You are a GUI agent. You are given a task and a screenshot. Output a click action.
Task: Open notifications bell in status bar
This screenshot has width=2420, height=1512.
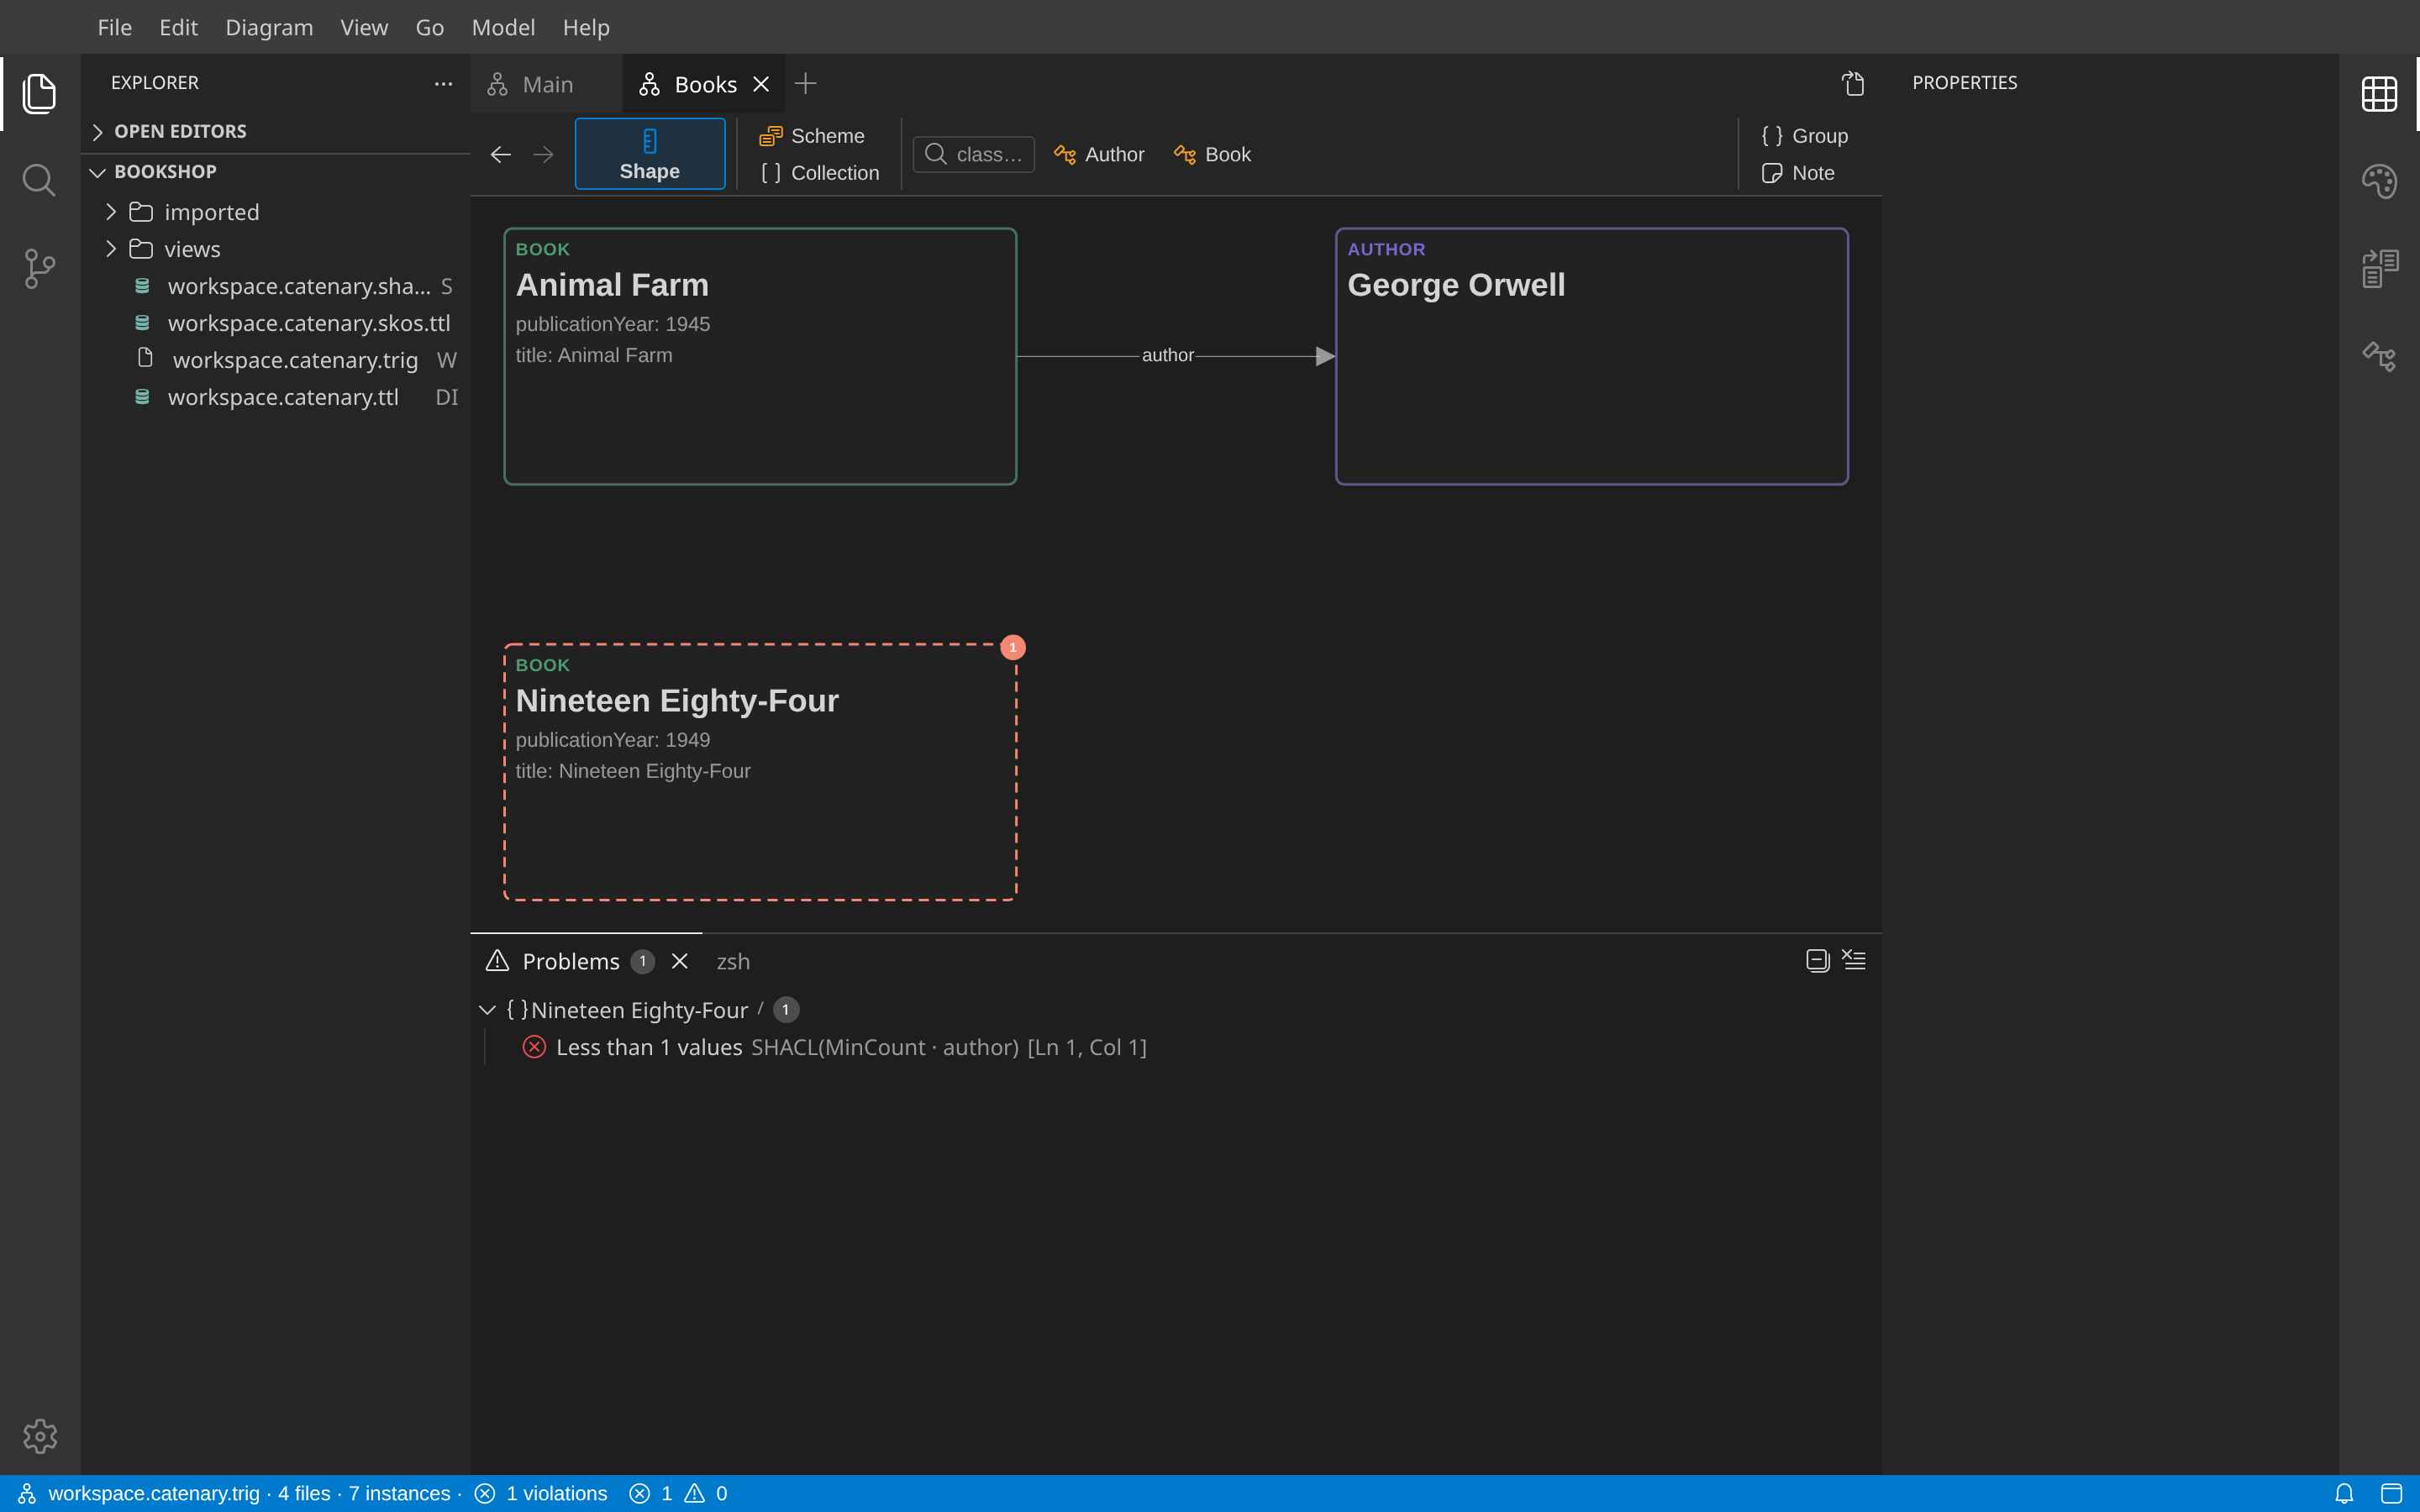pyautogui.click(x=2344, y=1493)
